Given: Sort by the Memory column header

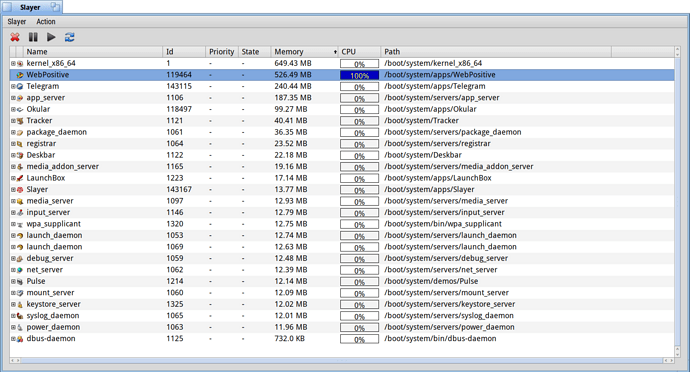Looking at the screenshot, I should pyautogui.click(x=305, y=52).
